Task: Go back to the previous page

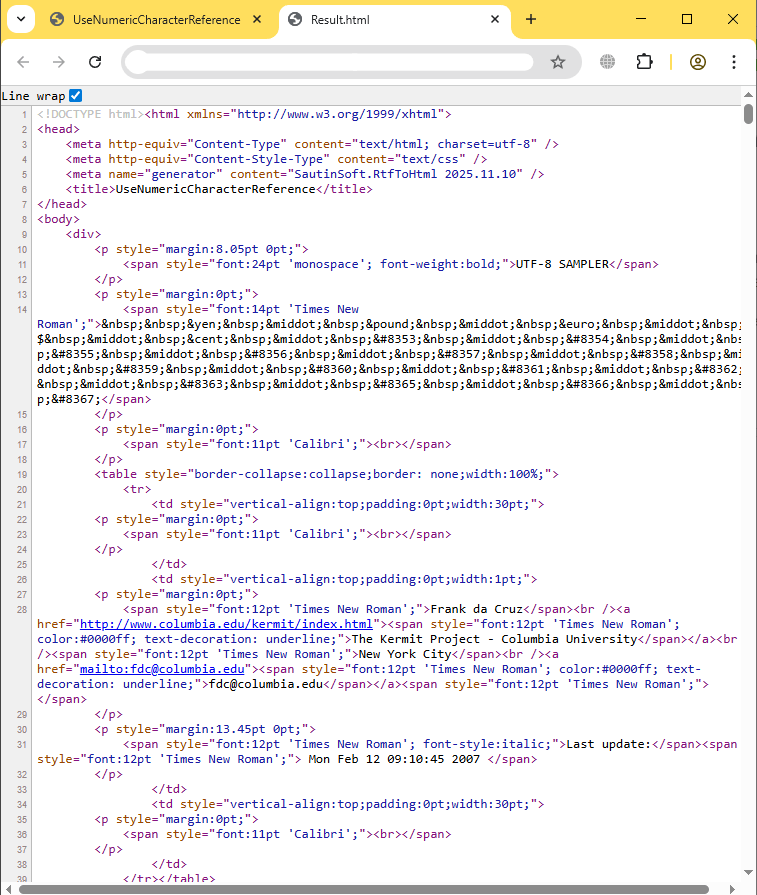Action: pyautogui.click(x=23, y=62)
